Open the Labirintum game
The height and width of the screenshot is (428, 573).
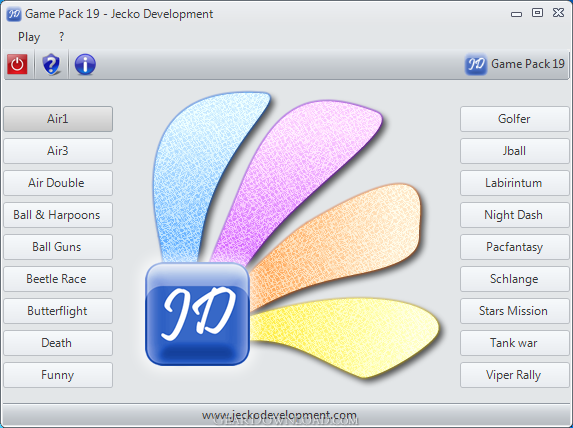pyautogui.click(x=515, y=183)
